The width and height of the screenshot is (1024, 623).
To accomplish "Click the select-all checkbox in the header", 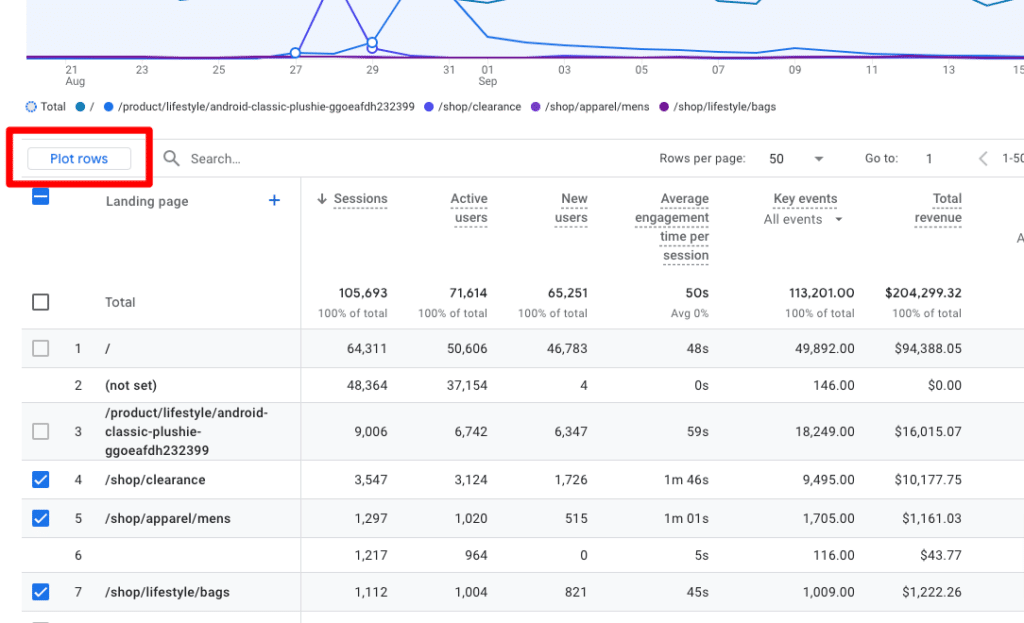I will click(40, 197).
